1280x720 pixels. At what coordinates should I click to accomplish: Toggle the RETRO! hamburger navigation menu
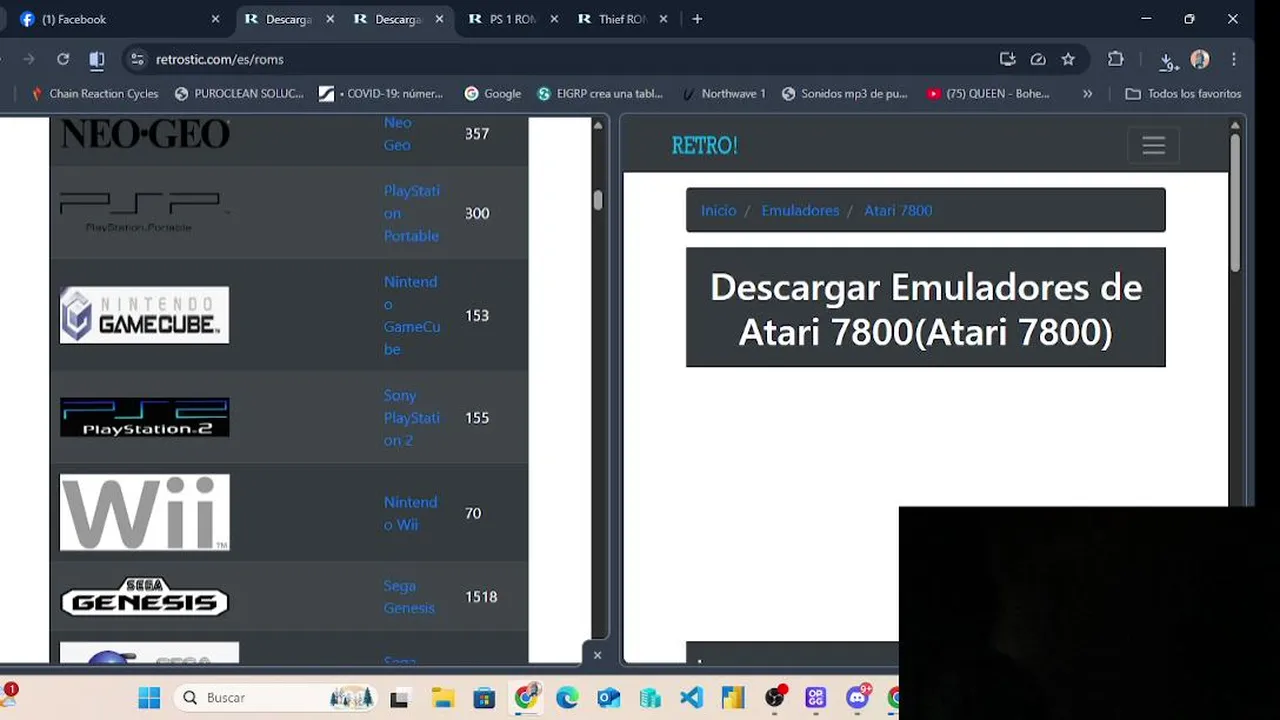click(x=1153, y=145)
